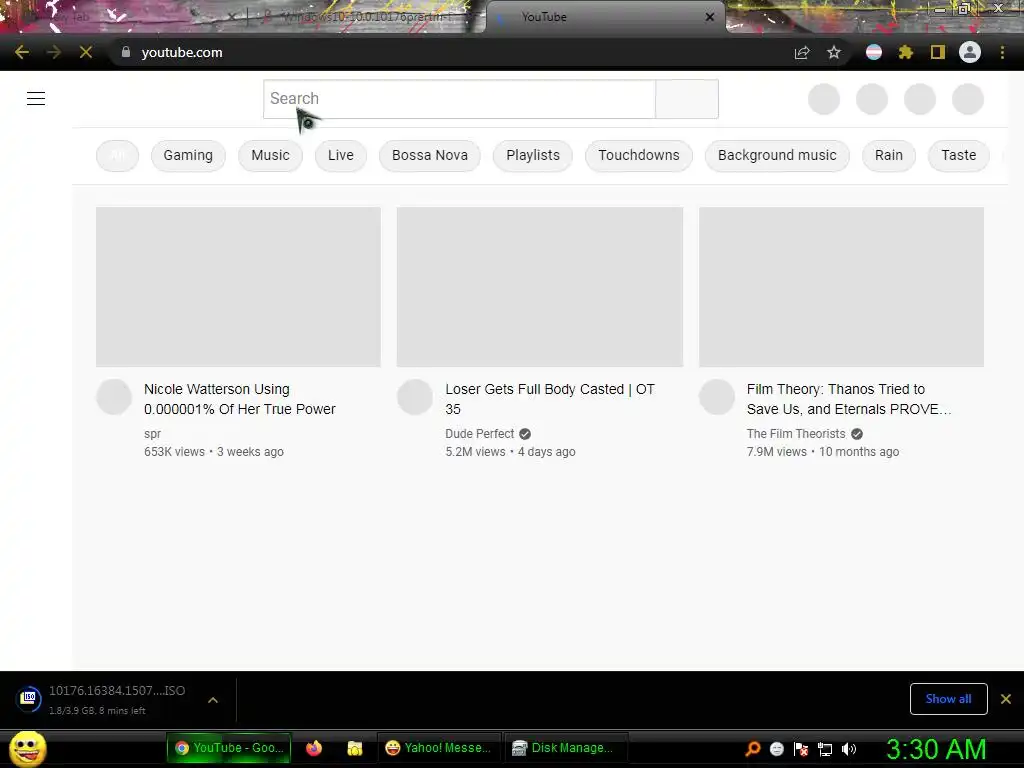Screen dimensions: 1024x768
Task: Click the browser forward arrow
Action: click(x=54, y=52)
